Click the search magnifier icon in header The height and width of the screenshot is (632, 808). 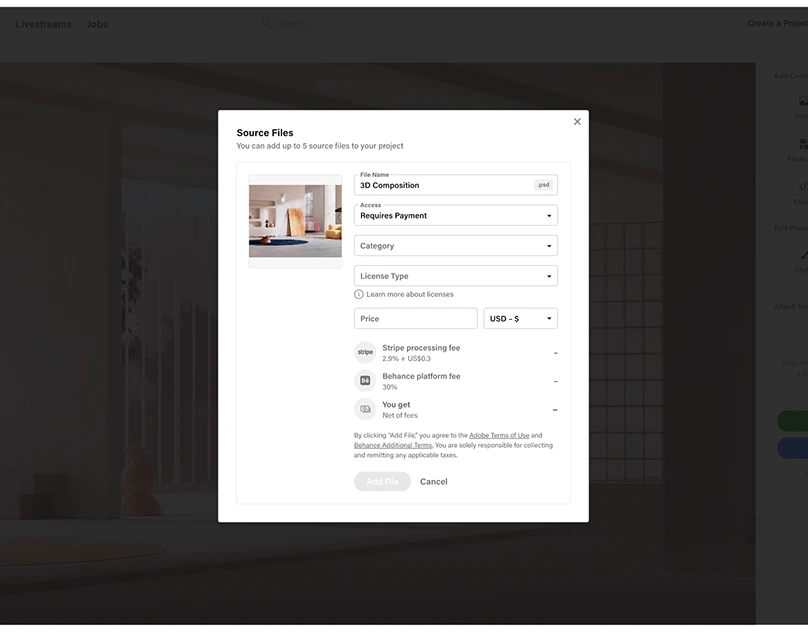coord(266,23)
